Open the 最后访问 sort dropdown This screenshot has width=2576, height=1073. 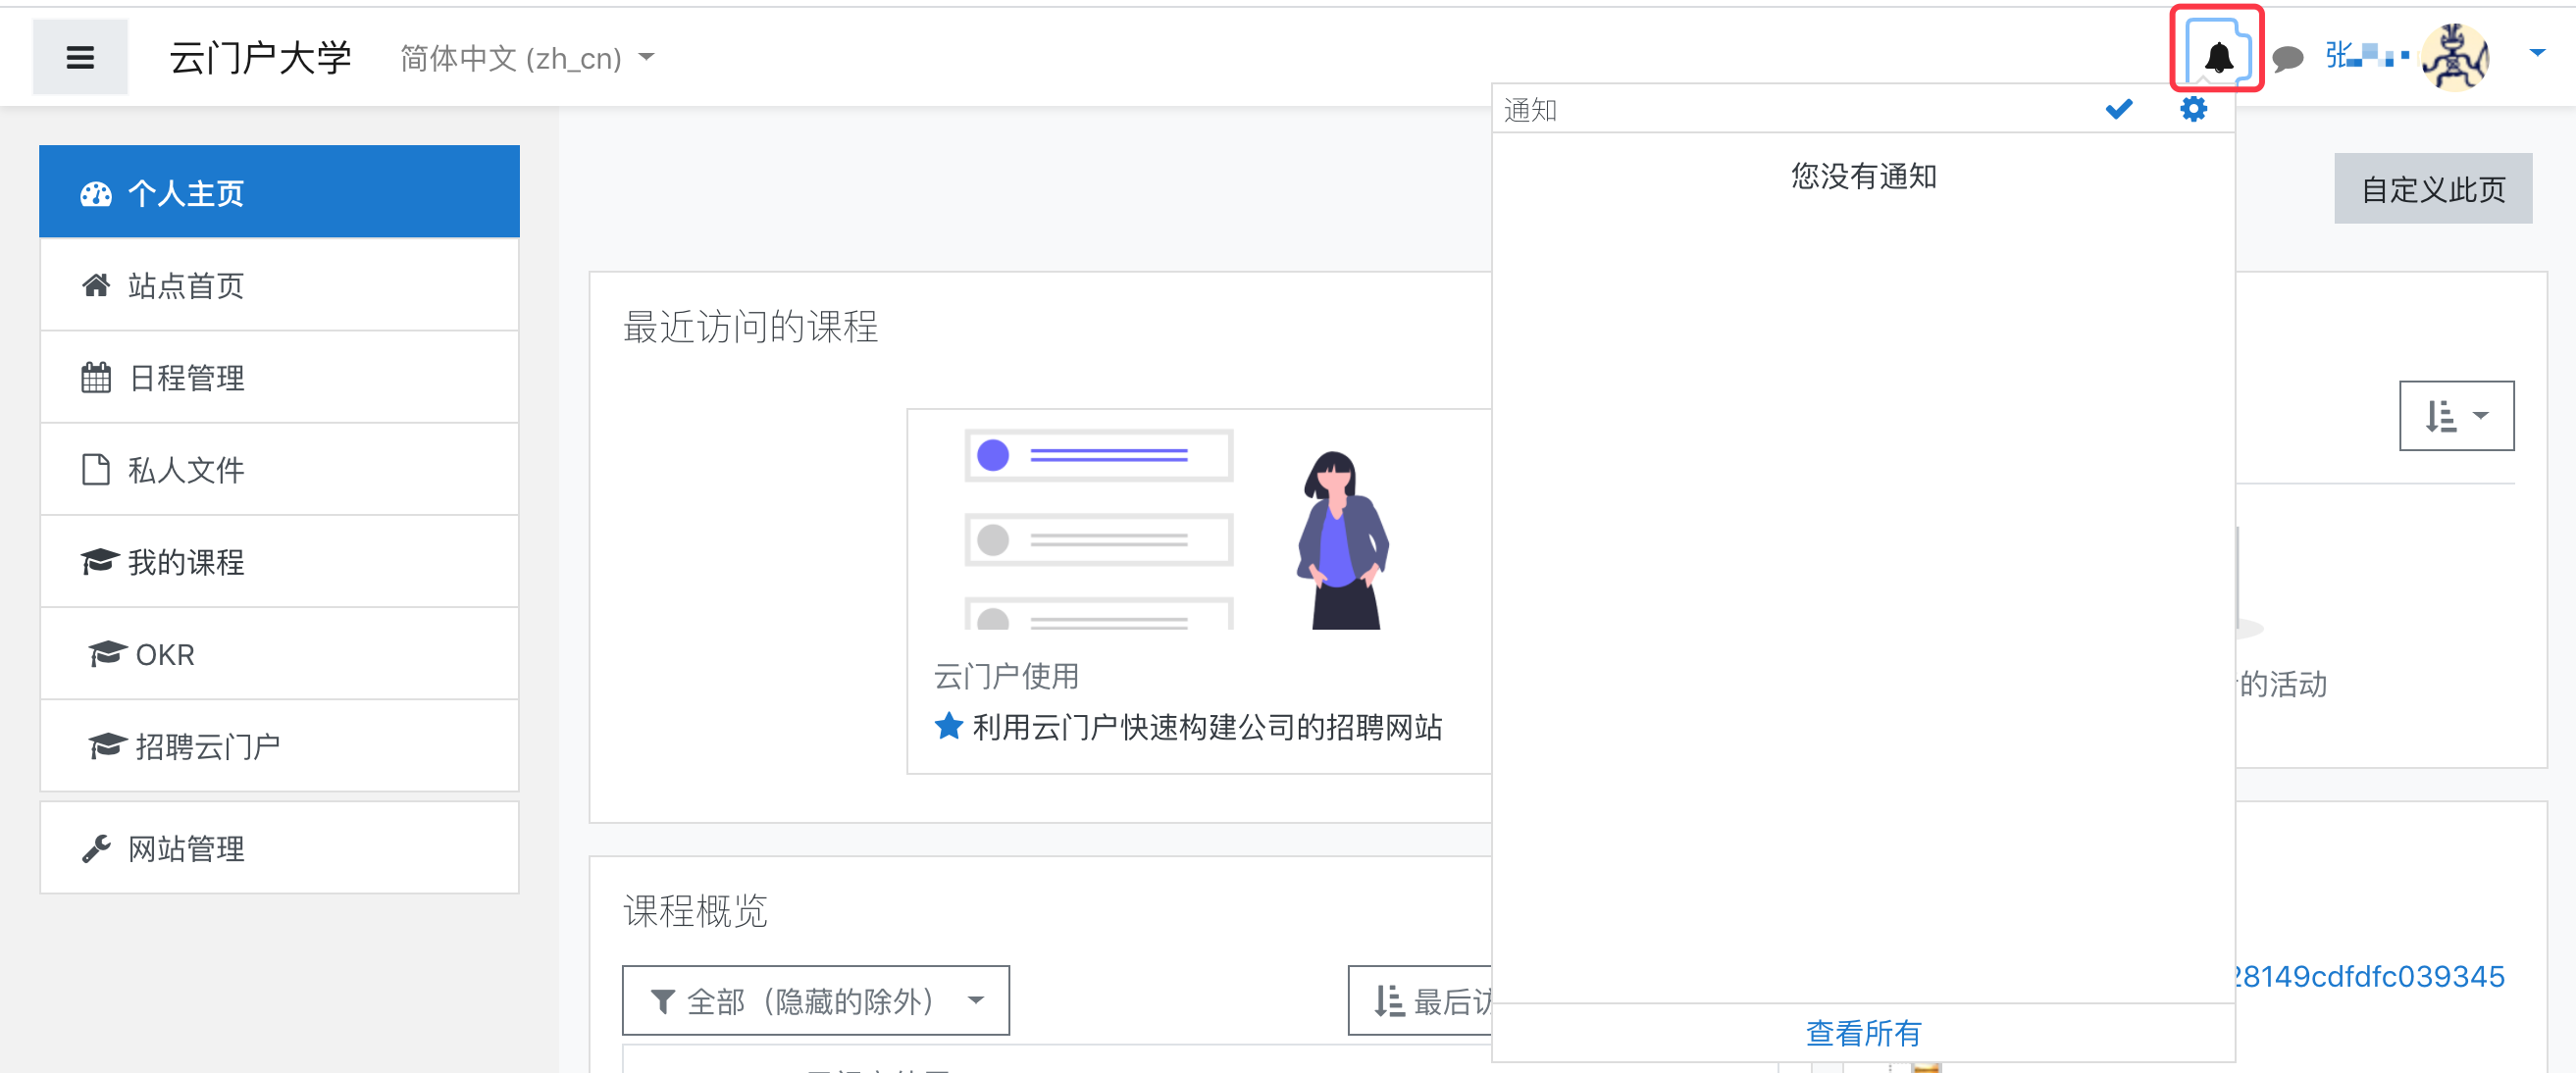[1421, 999]
